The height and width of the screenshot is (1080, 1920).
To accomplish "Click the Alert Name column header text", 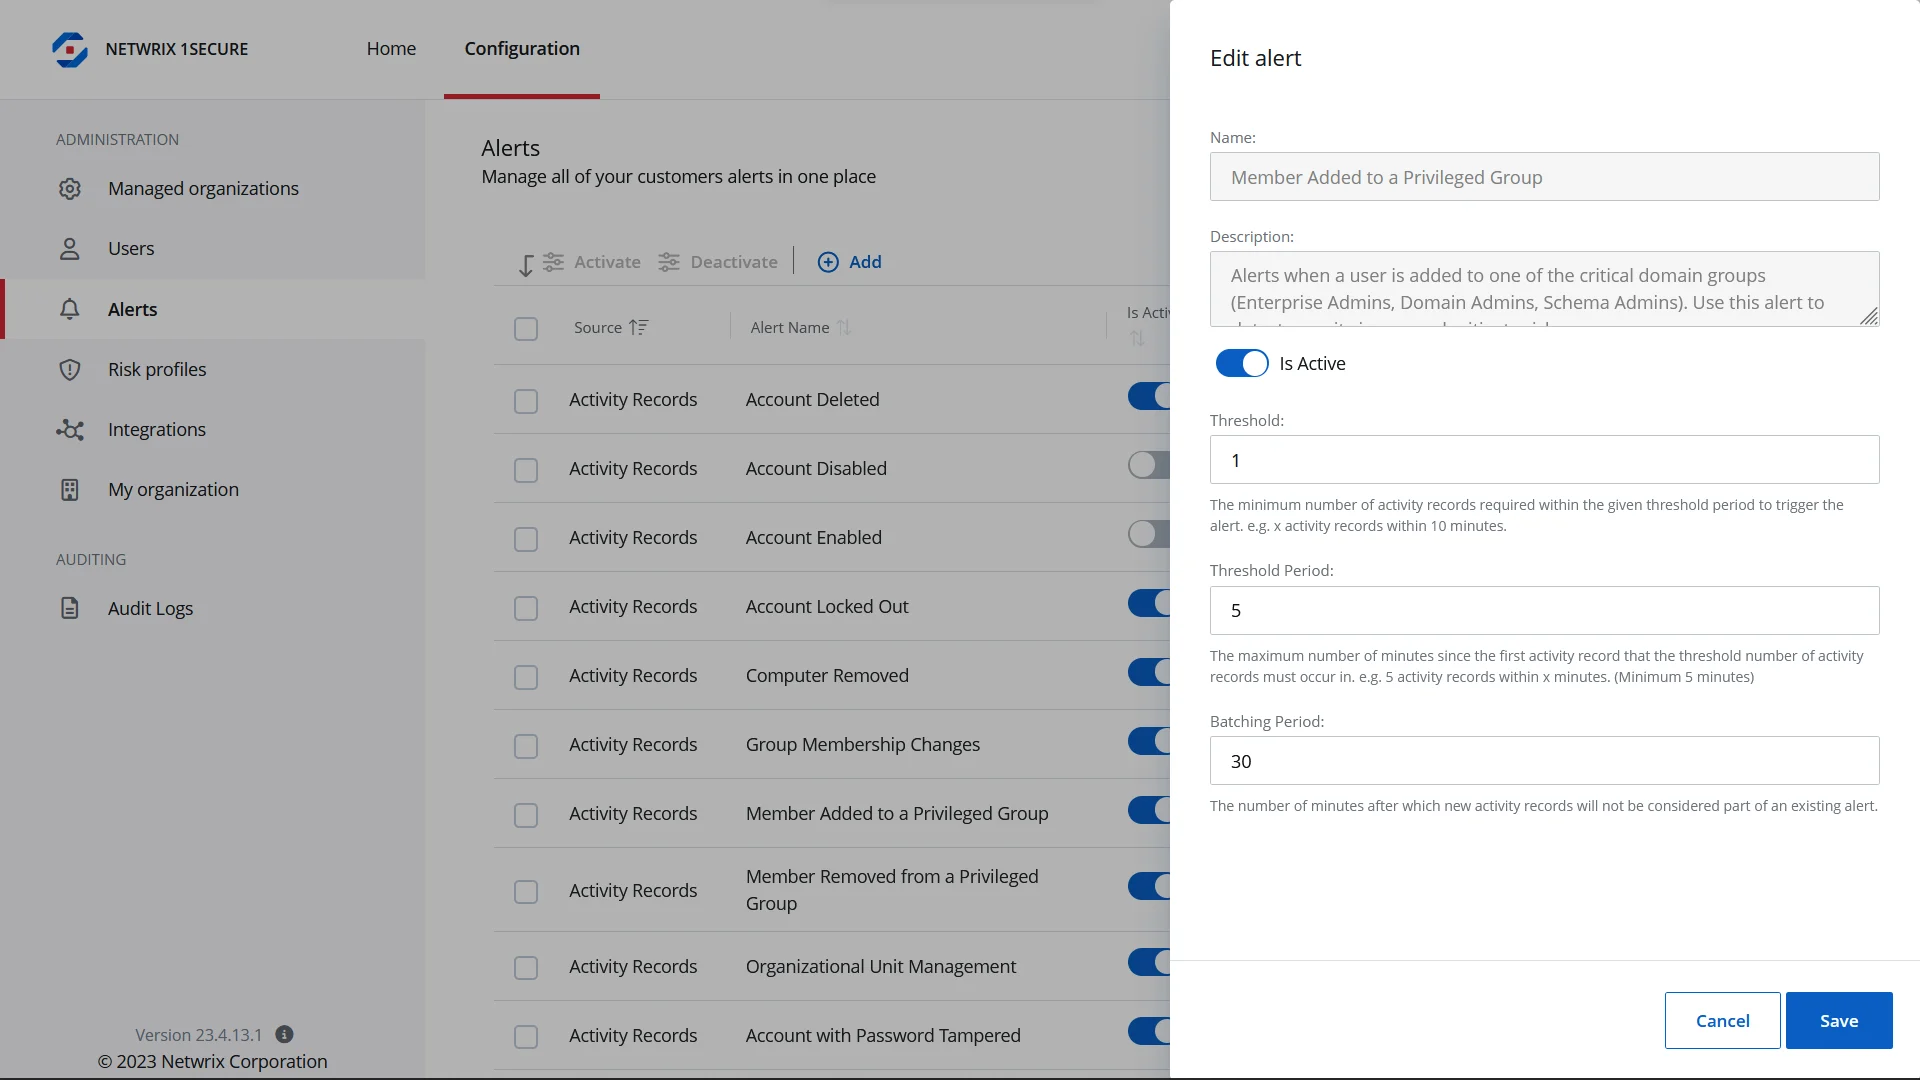I will point(790,327).
